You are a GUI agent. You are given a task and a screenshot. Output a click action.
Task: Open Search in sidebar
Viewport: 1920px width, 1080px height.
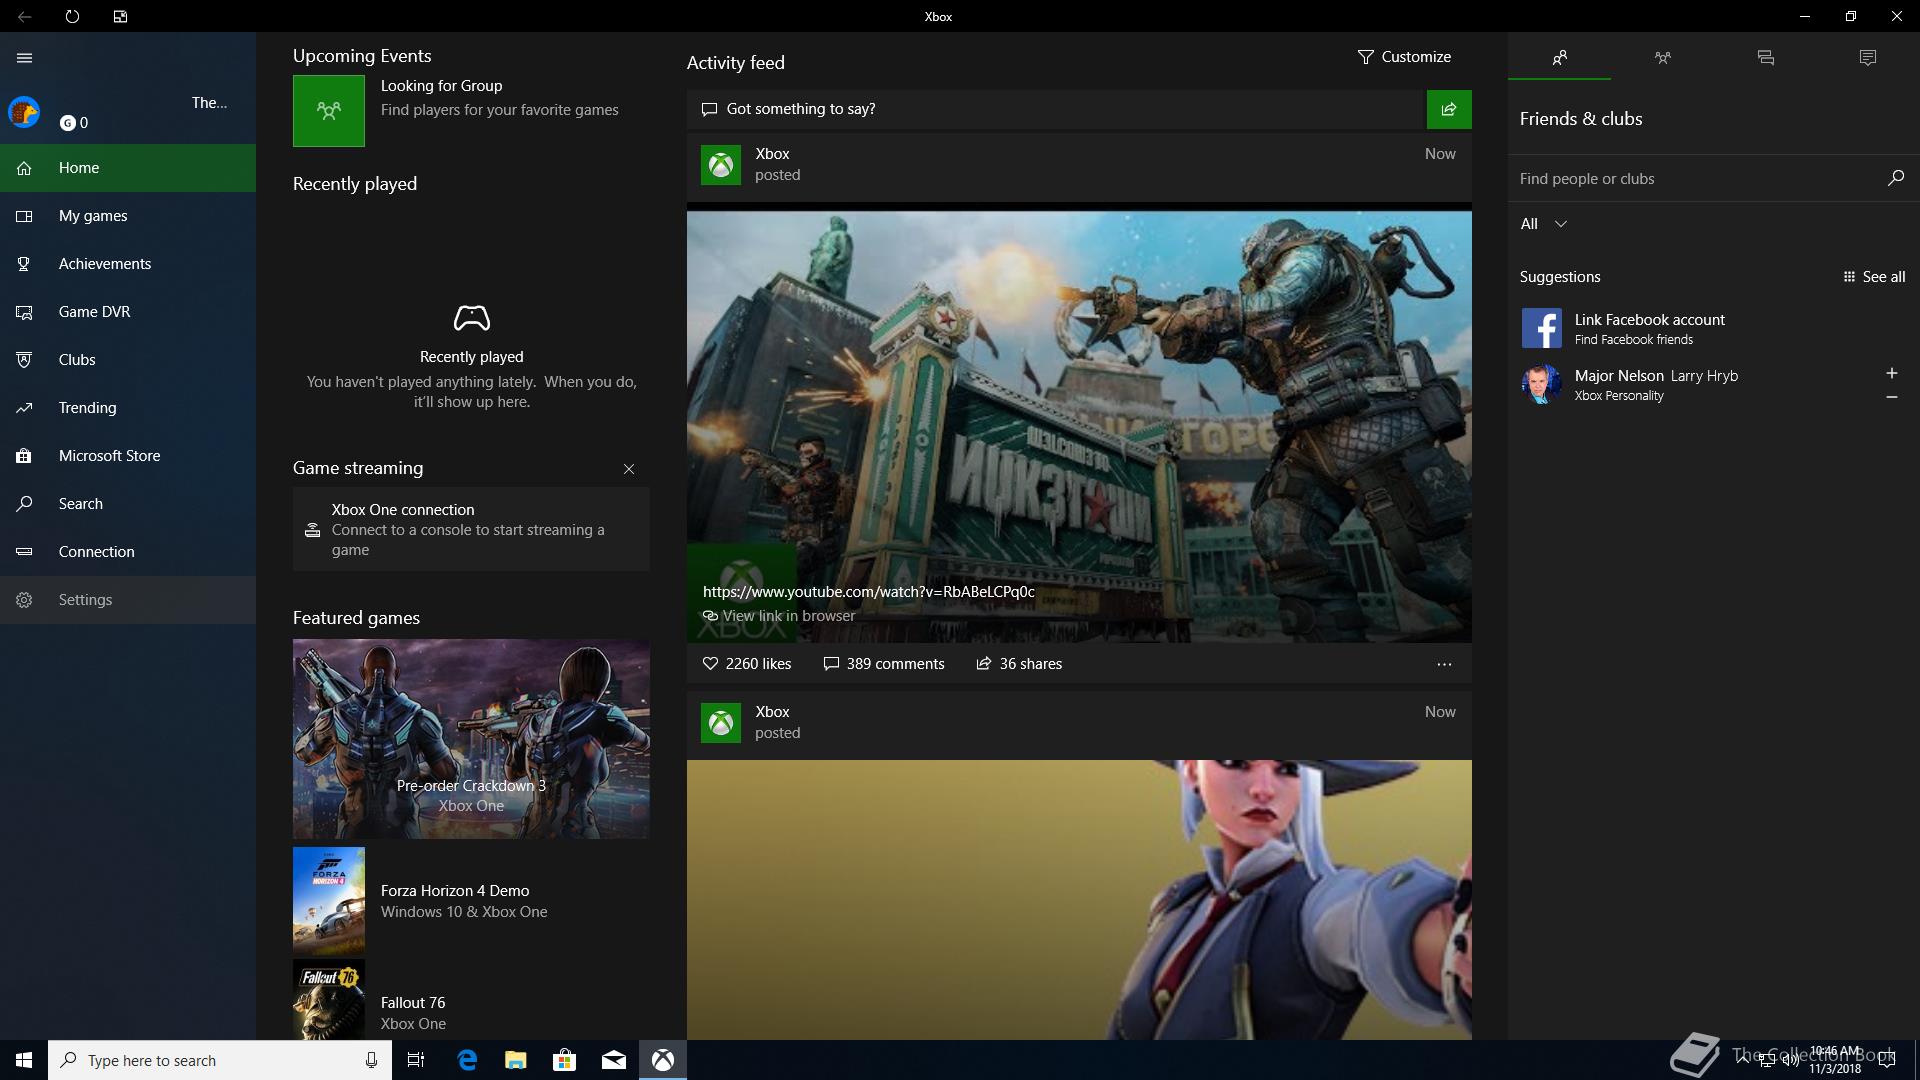point(128,504)
